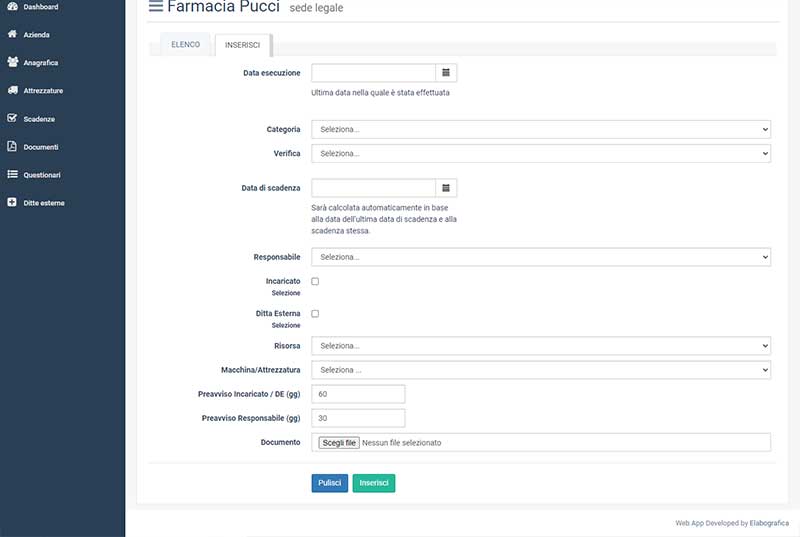Click the 'Nessun file selezionato' text
Screen dimensions: 800x537
tap(402, 443)
